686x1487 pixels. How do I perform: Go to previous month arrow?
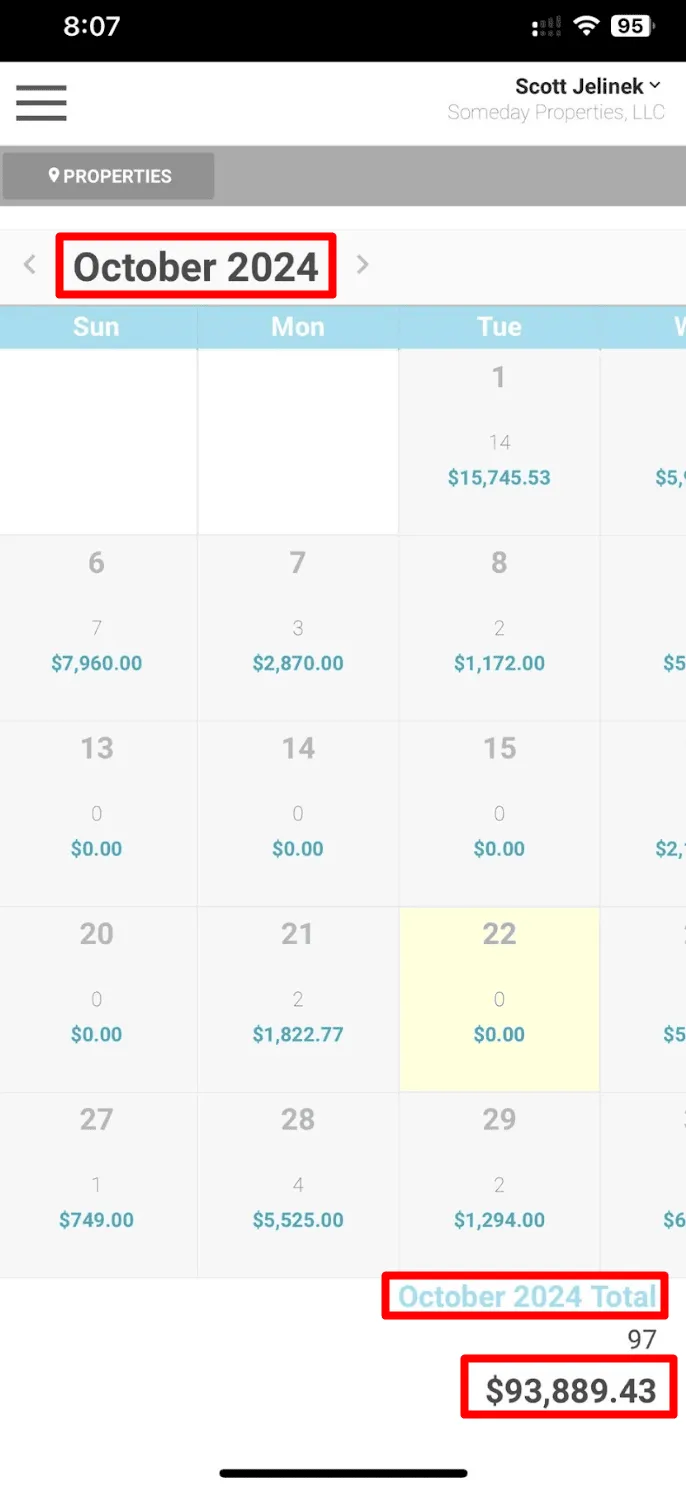coord(30,265)
